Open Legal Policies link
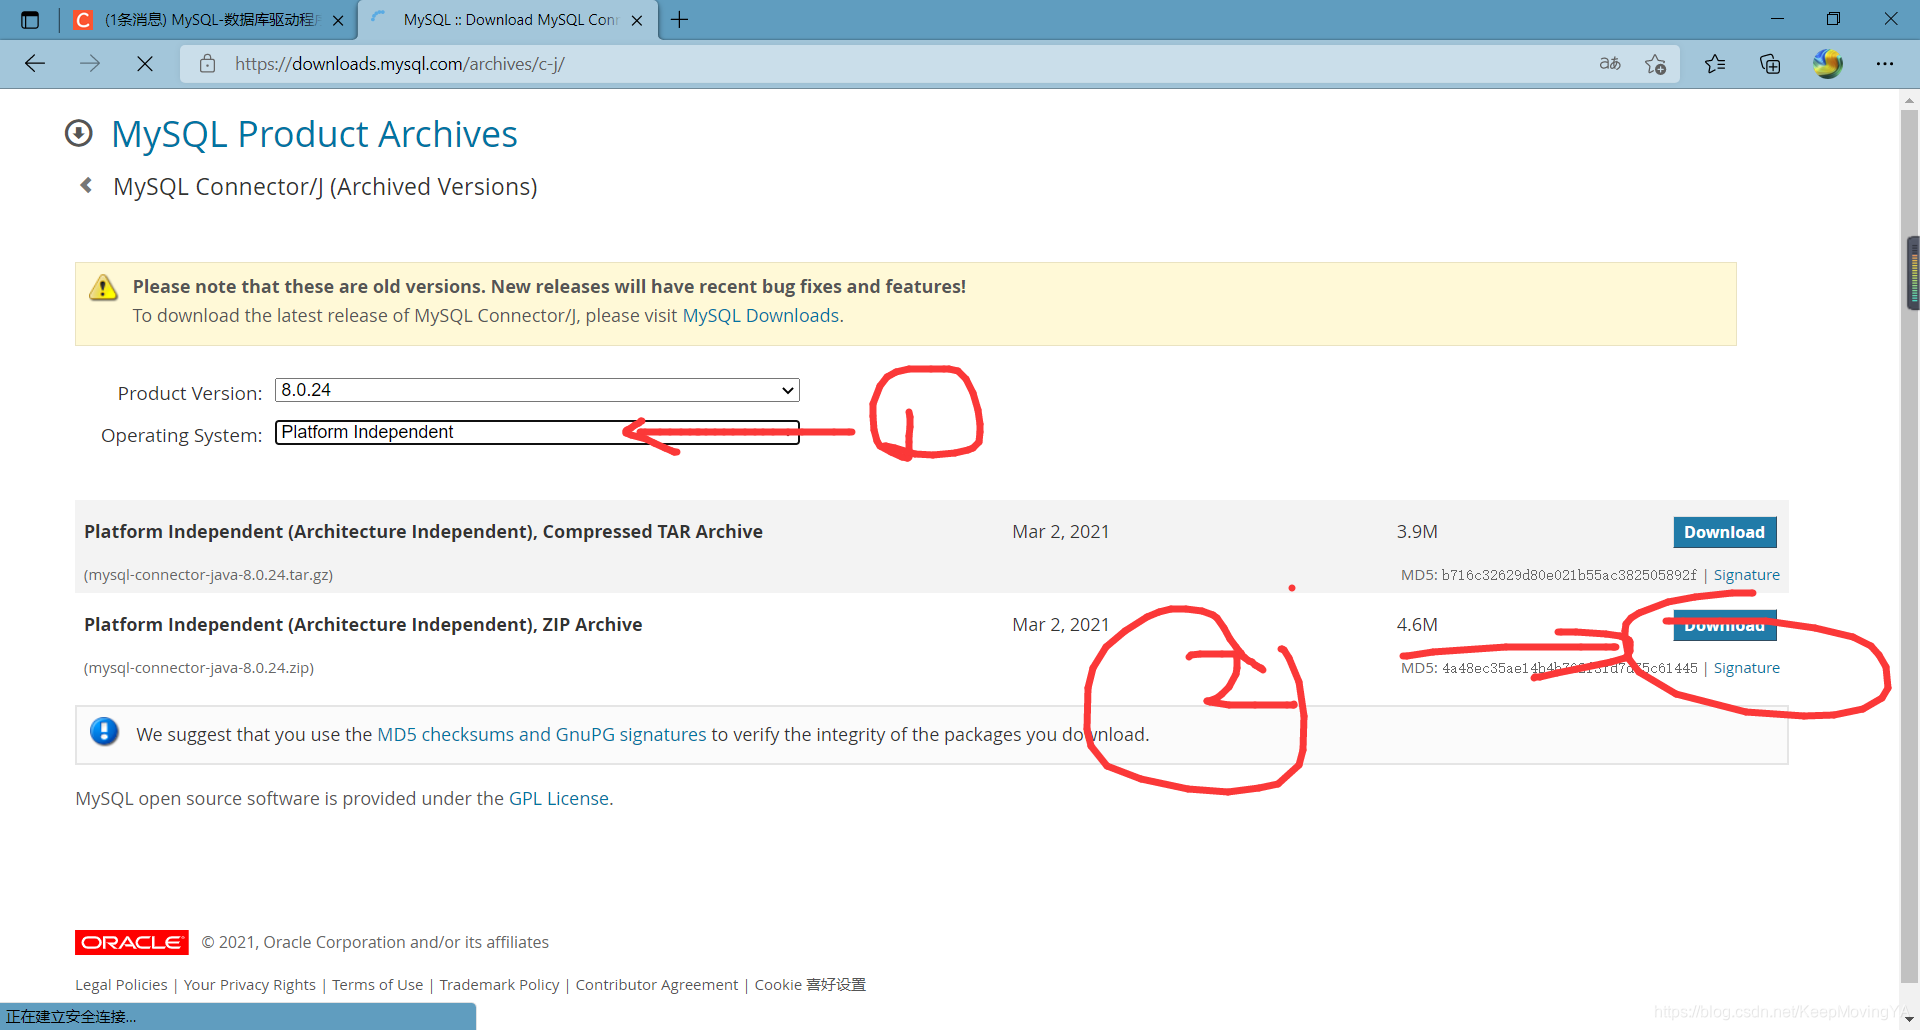 [x=121, y=985]
